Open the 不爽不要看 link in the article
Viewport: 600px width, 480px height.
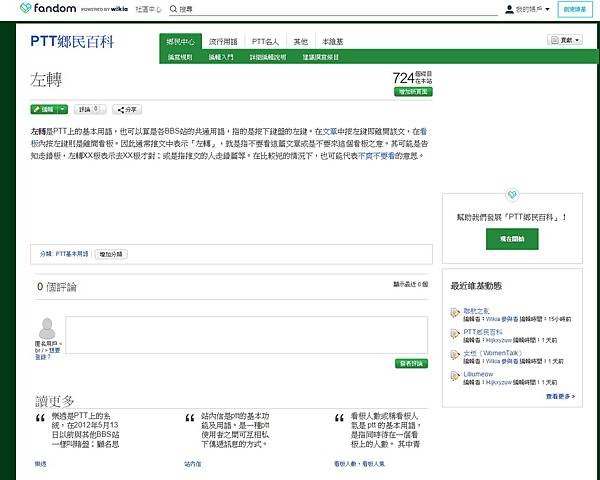[376, 156]
